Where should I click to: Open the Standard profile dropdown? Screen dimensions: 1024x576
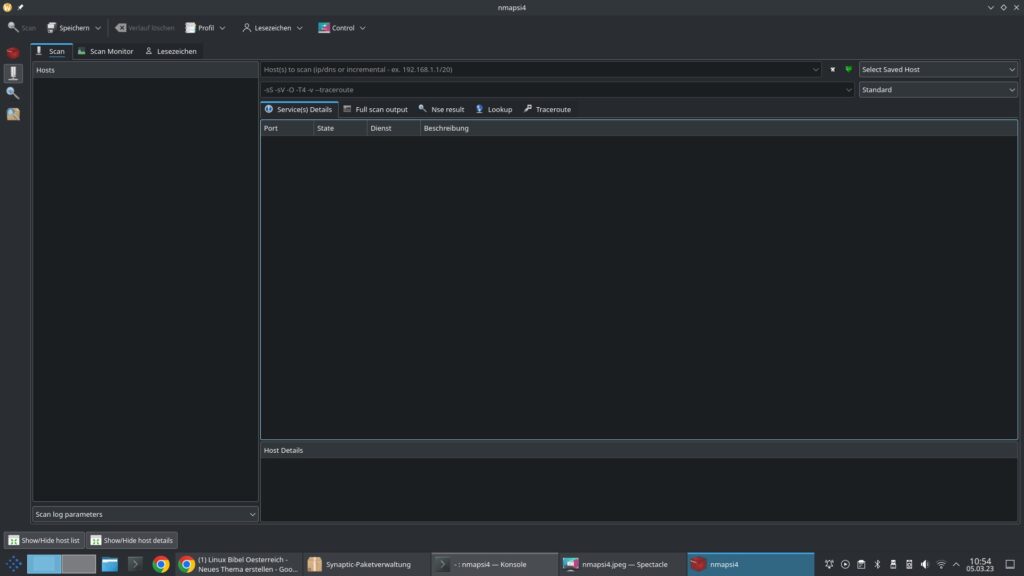point(938,89)
